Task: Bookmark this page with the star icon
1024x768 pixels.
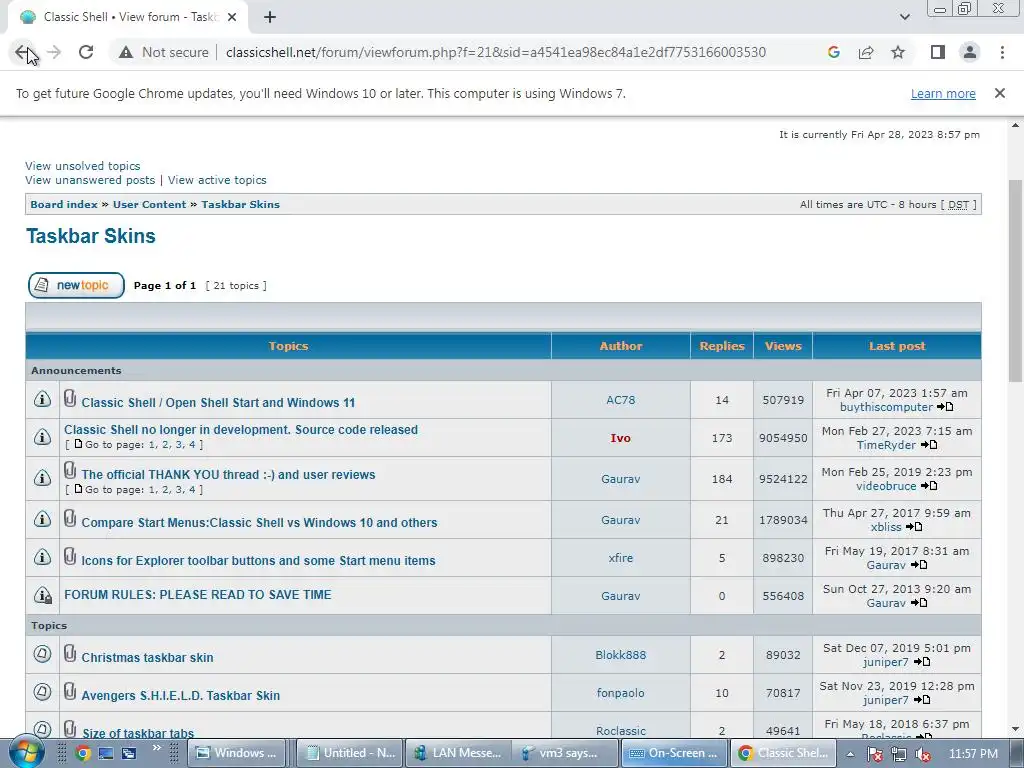Action: (898, 52)
